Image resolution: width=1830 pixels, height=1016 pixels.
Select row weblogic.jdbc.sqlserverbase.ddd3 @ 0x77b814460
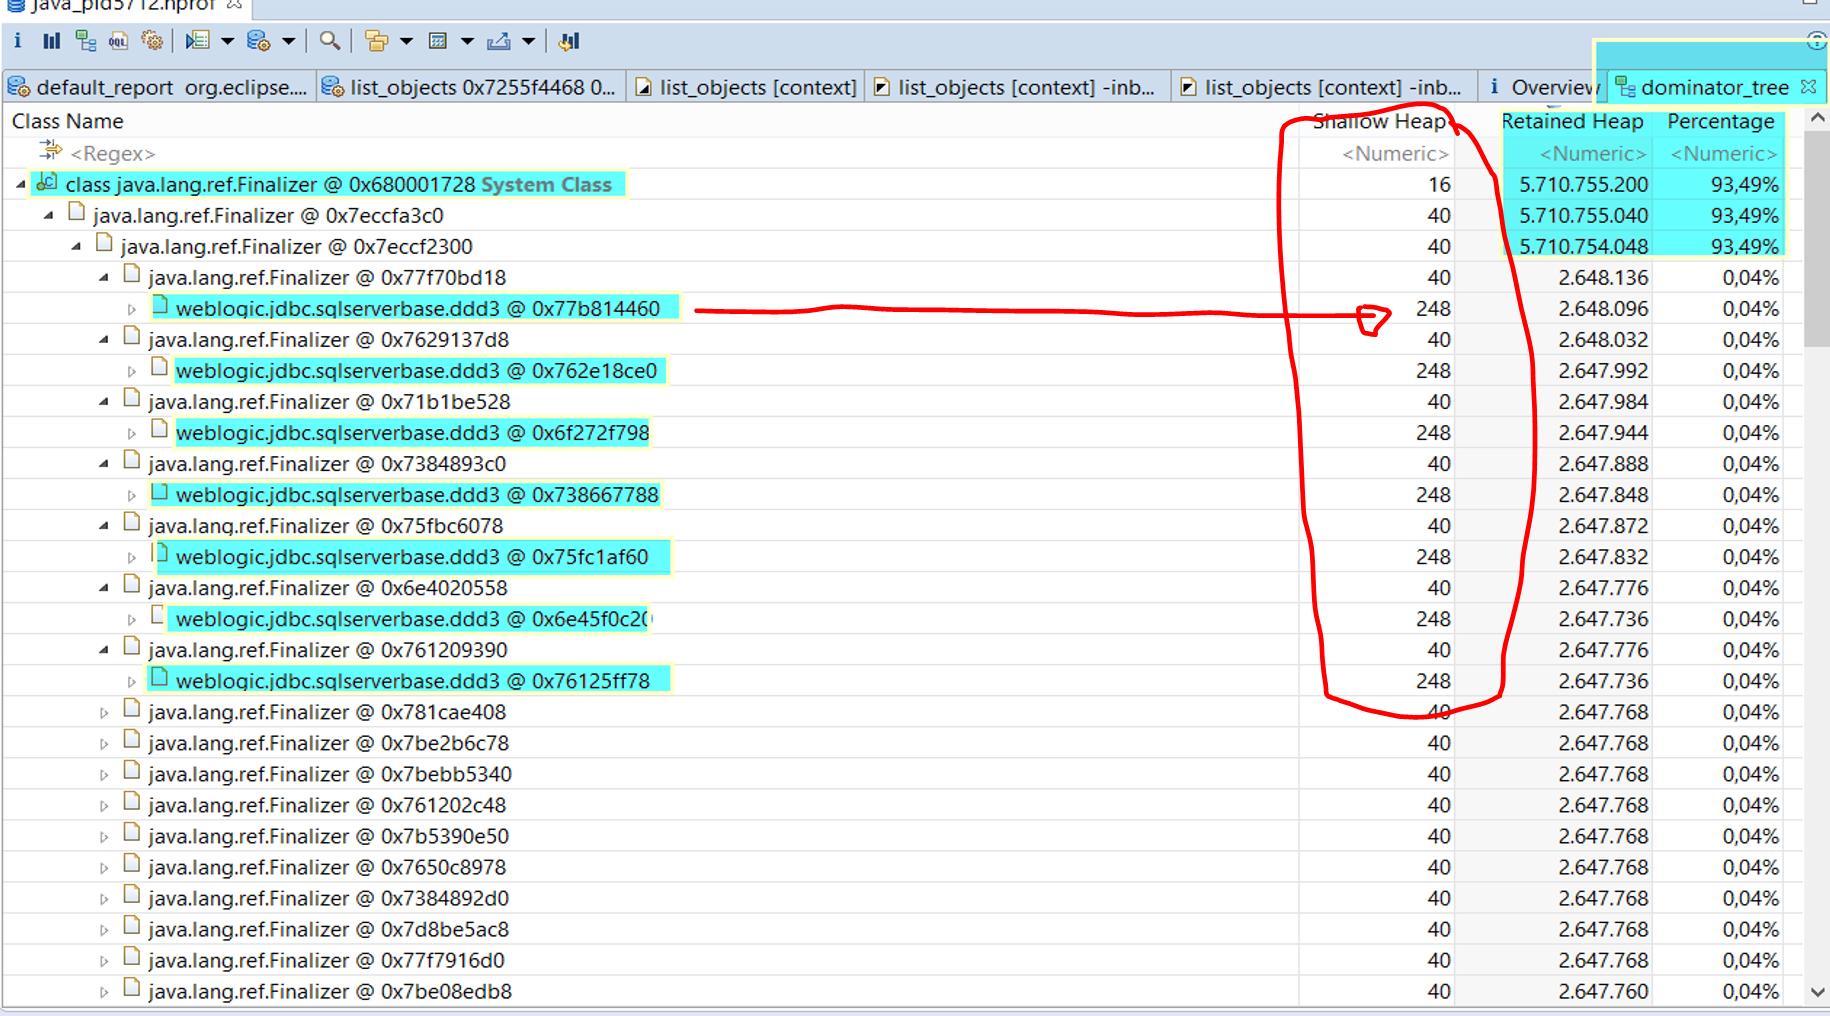418,308
